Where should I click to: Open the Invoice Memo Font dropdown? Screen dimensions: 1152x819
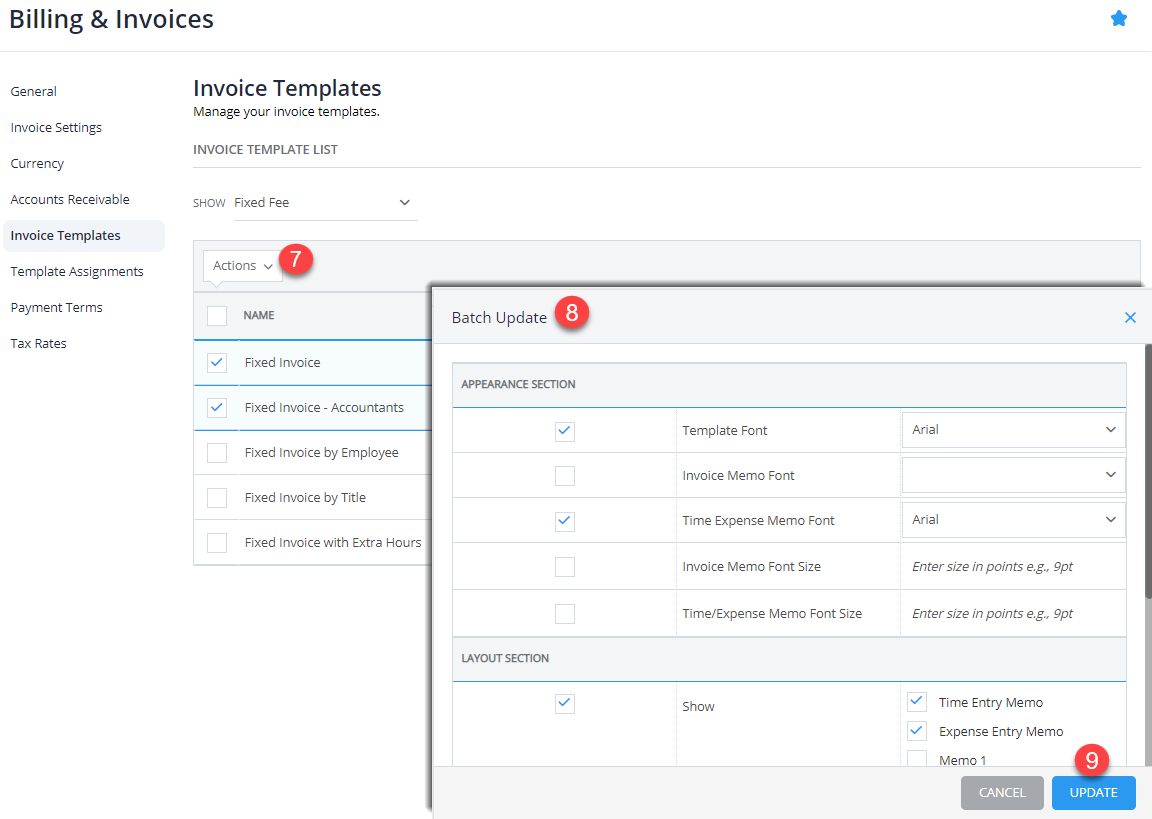(1012, 474)
